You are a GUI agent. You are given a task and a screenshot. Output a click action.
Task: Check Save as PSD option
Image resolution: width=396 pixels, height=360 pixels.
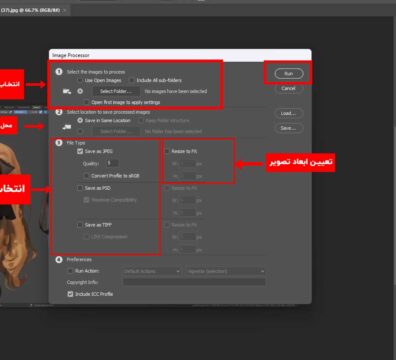[80, 188]
